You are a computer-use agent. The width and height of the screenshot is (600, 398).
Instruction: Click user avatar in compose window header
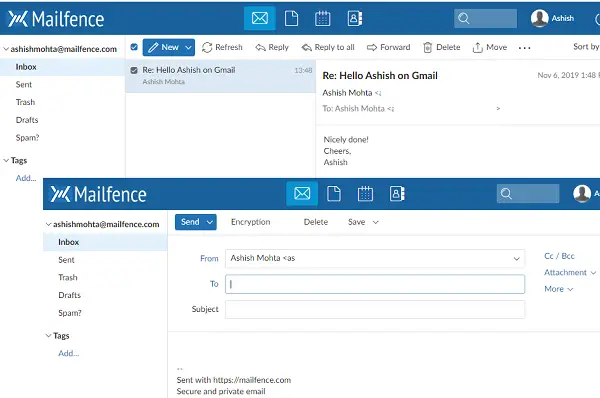[x=582, y=193]
